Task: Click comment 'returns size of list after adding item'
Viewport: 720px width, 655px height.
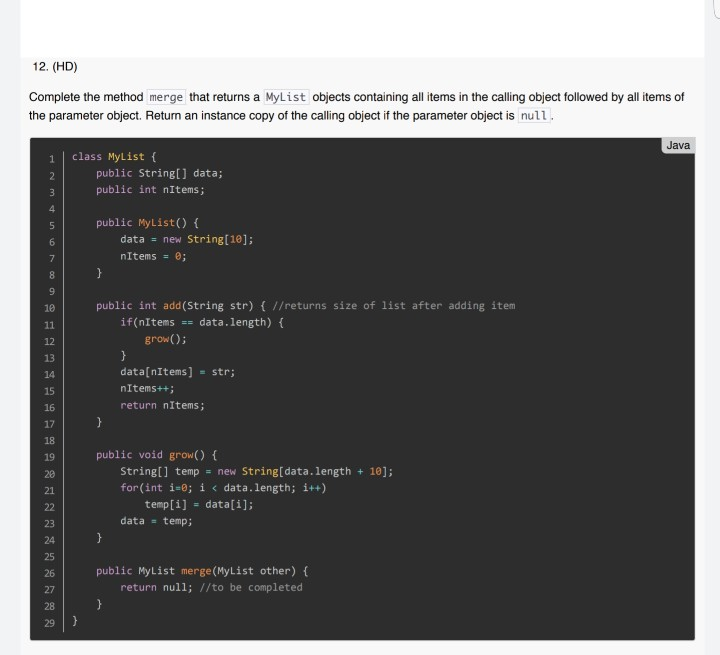Action: [399, 306]
